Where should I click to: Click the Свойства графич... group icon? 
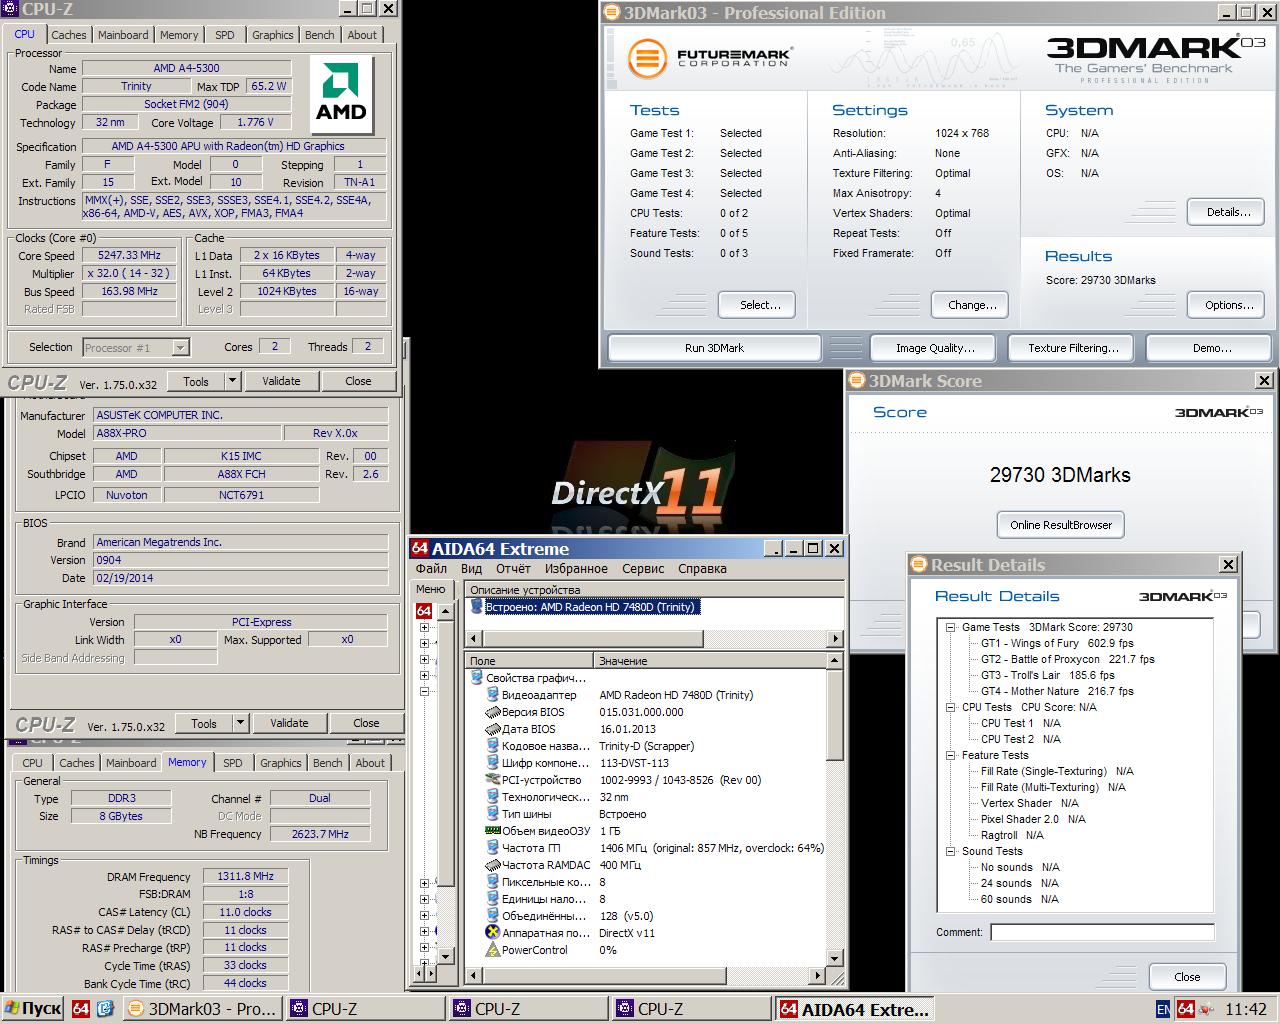coord(476,678)
